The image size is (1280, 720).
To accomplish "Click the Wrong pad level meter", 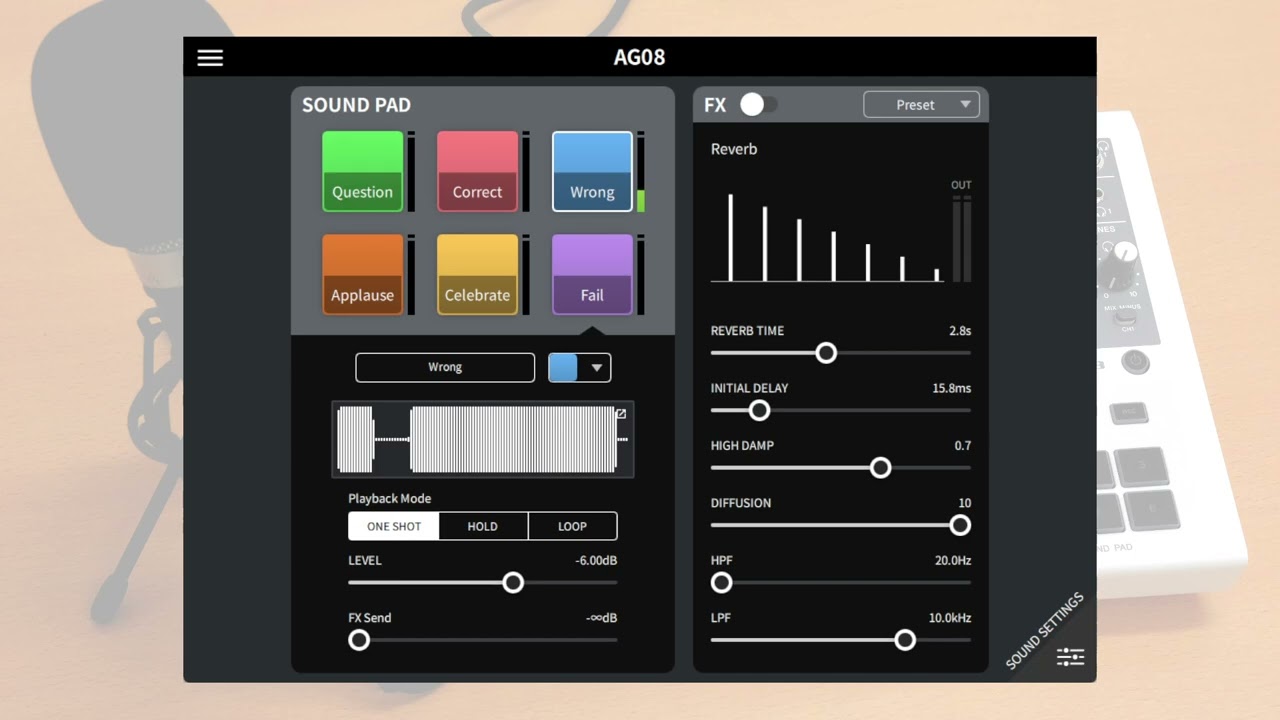I will (641, 171).
